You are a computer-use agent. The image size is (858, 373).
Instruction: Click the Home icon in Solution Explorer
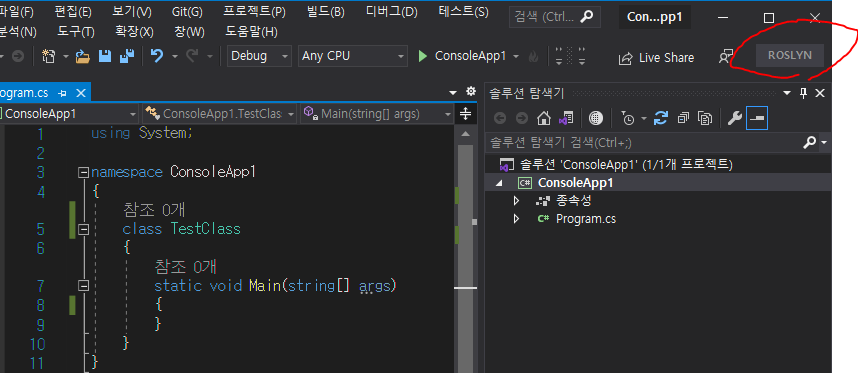(x=543, y=118)
